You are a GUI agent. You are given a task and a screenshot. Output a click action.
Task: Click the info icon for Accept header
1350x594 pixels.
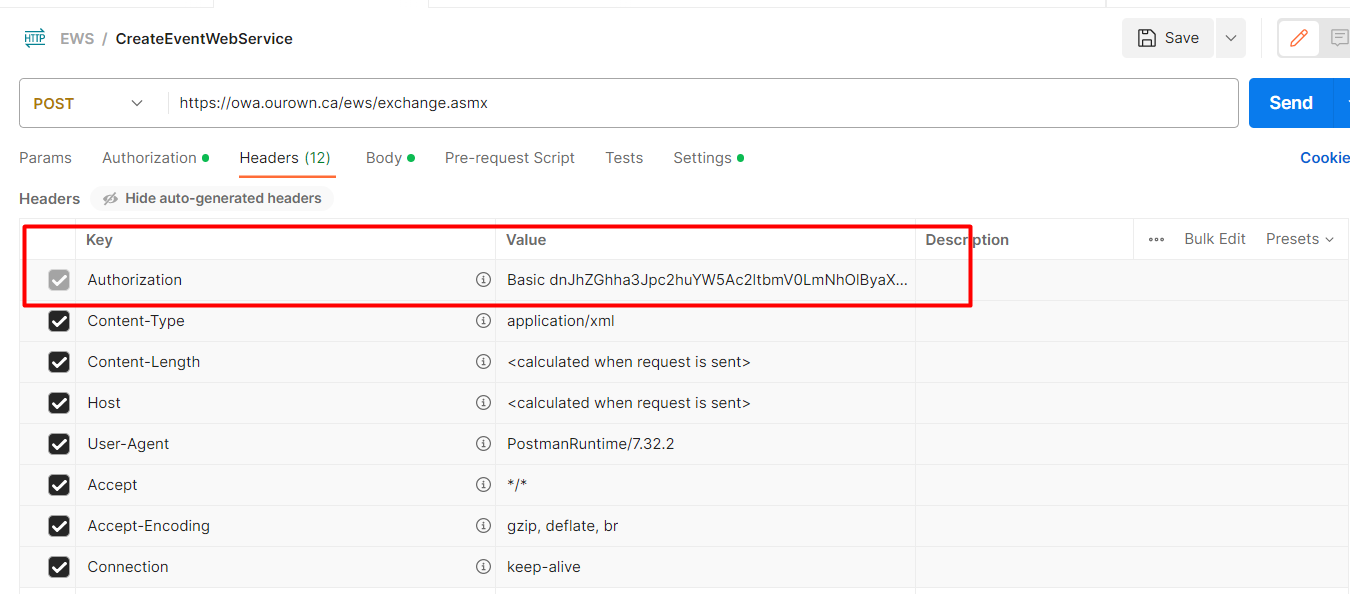tap(483, 485)
